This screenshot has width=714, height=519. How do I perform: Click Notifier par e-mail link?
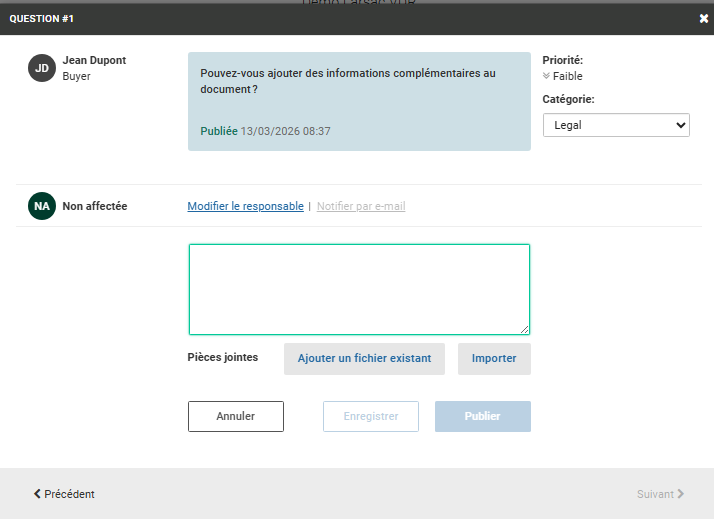361,206
